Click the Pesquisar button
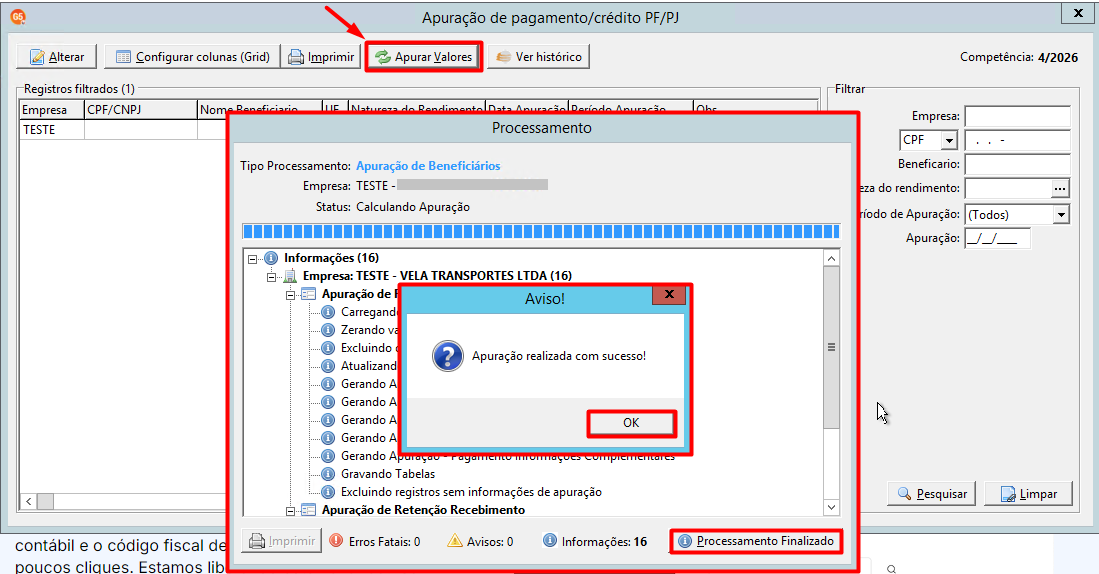 (933, 493)
